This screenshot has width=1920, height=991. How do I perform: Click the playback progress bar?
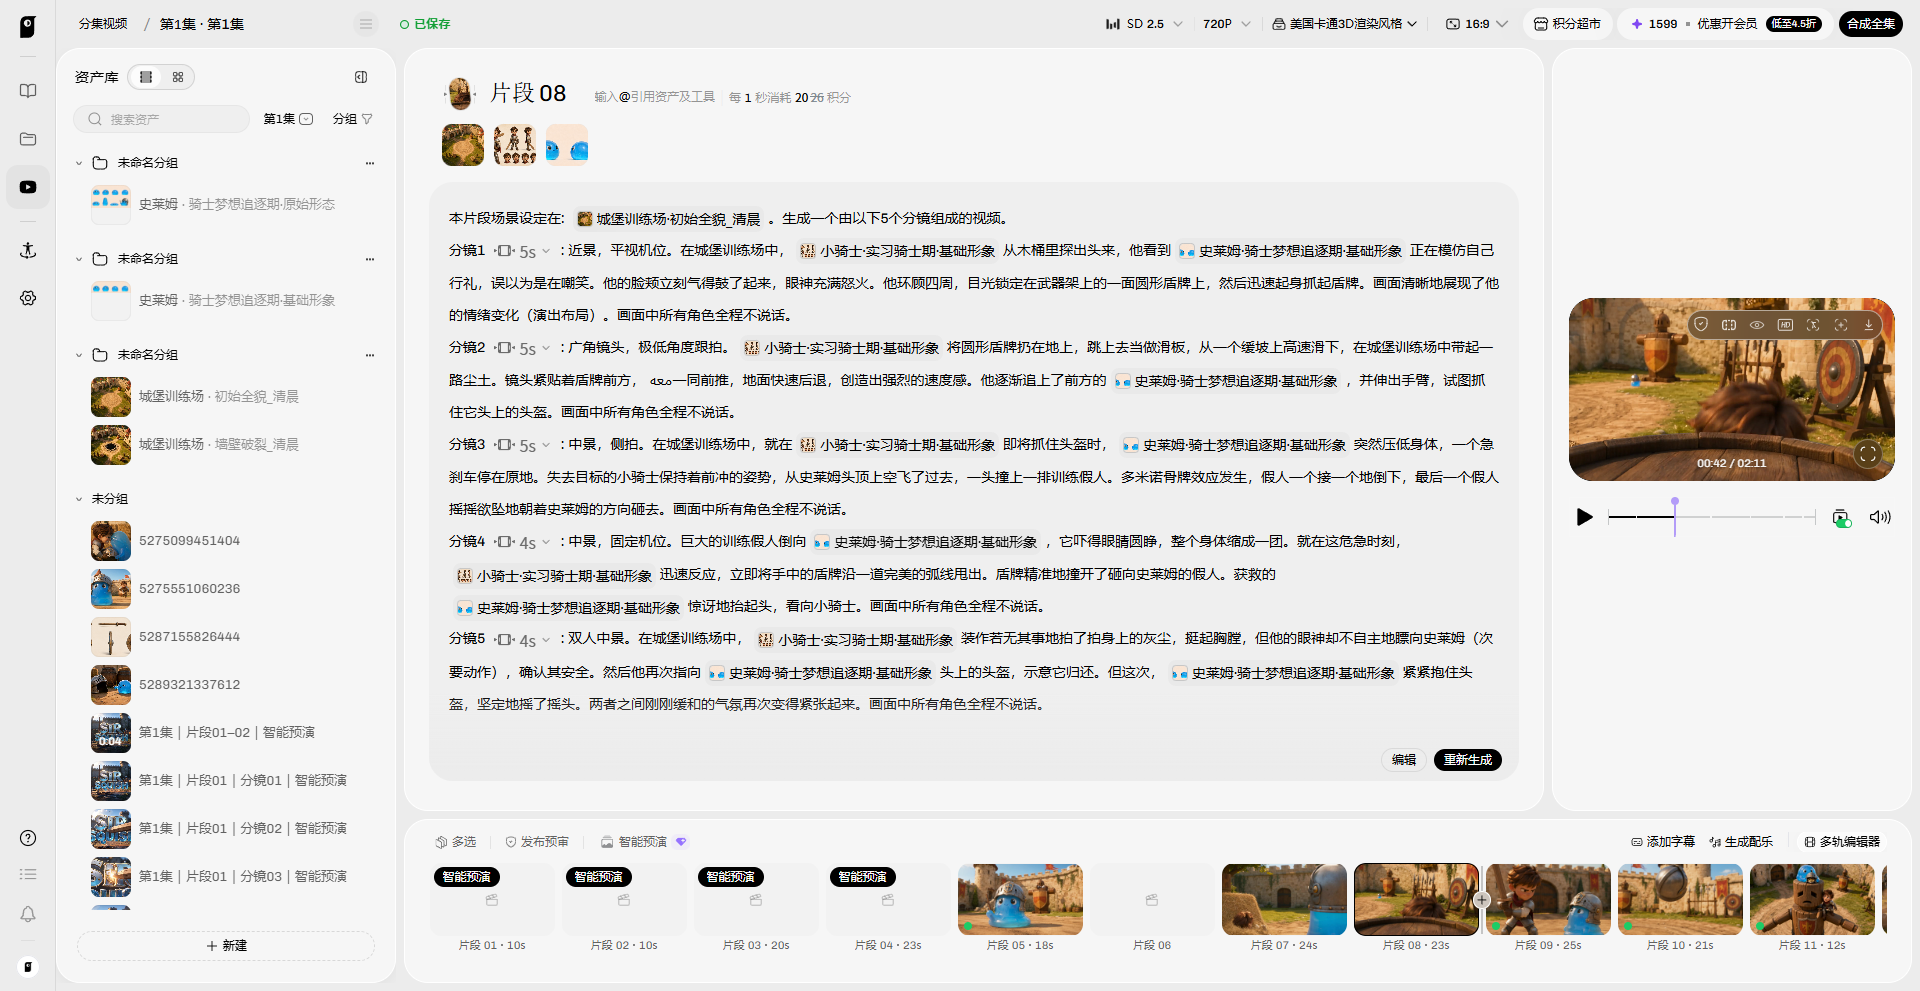coord(1711,517)
